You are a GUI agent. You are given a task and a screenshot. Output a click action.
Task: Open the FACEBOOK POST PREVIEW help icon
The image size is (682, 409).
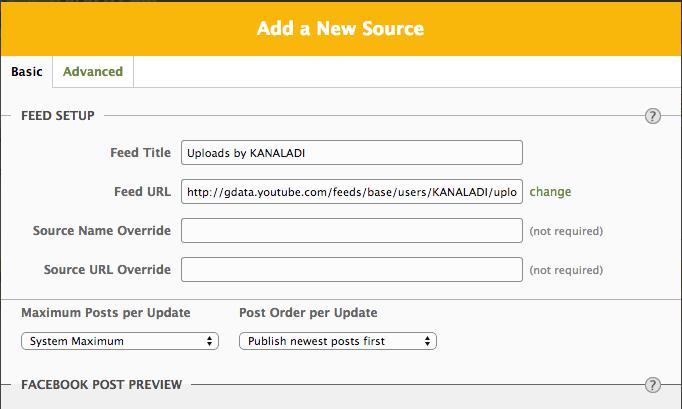pyautogui.click(x=653, y=384)
